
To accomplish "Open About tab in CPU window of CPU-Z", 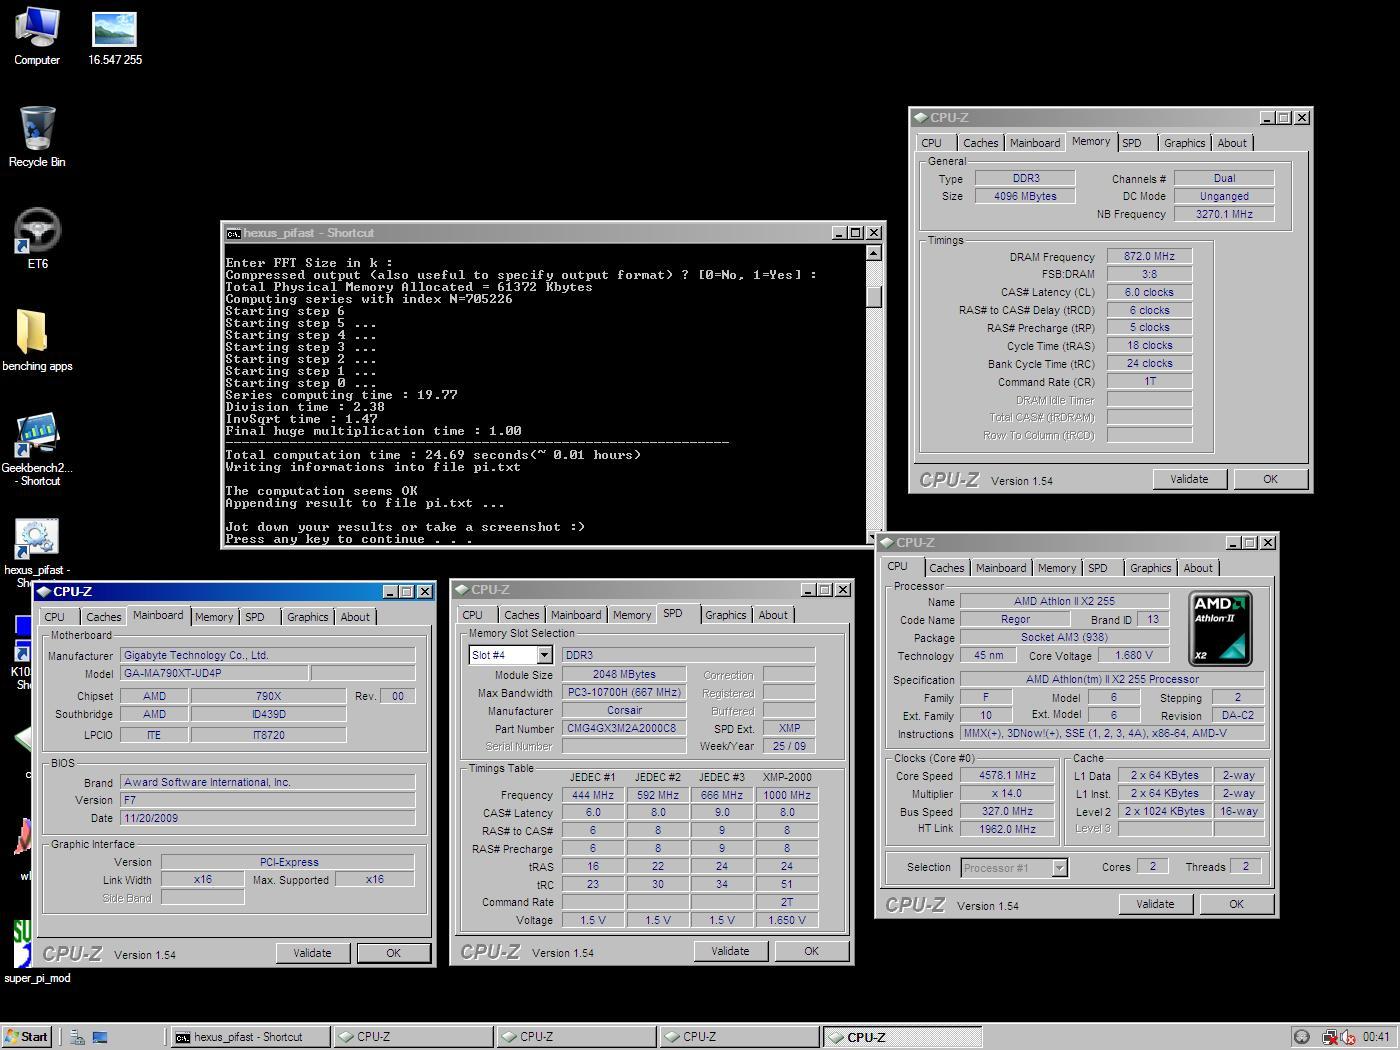I will [1198, 568].
